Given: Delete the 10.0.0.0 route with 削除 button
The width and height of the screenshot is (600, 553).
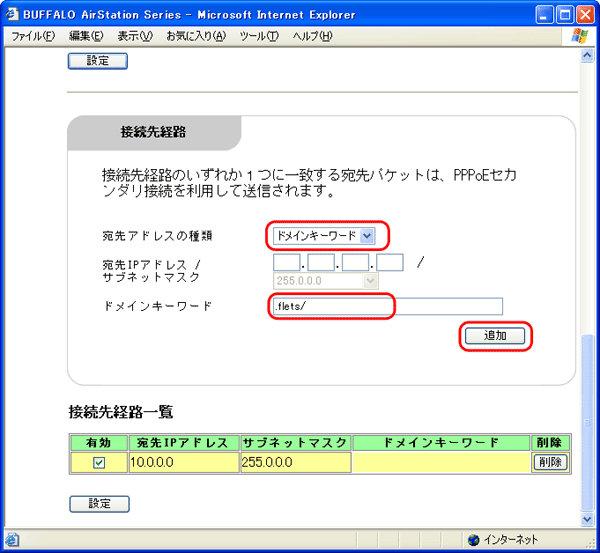Looking at the screenshot, I should click(550, 462).
